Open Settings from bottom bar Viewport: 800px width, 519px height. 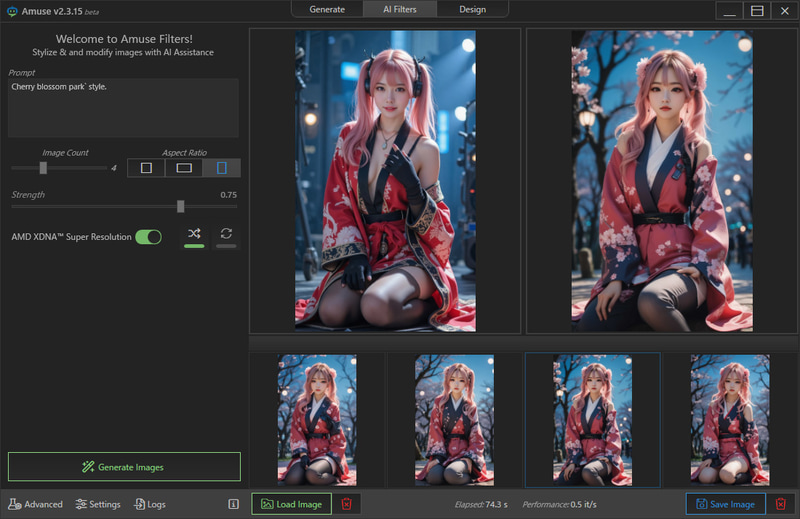tap(98, 504)
